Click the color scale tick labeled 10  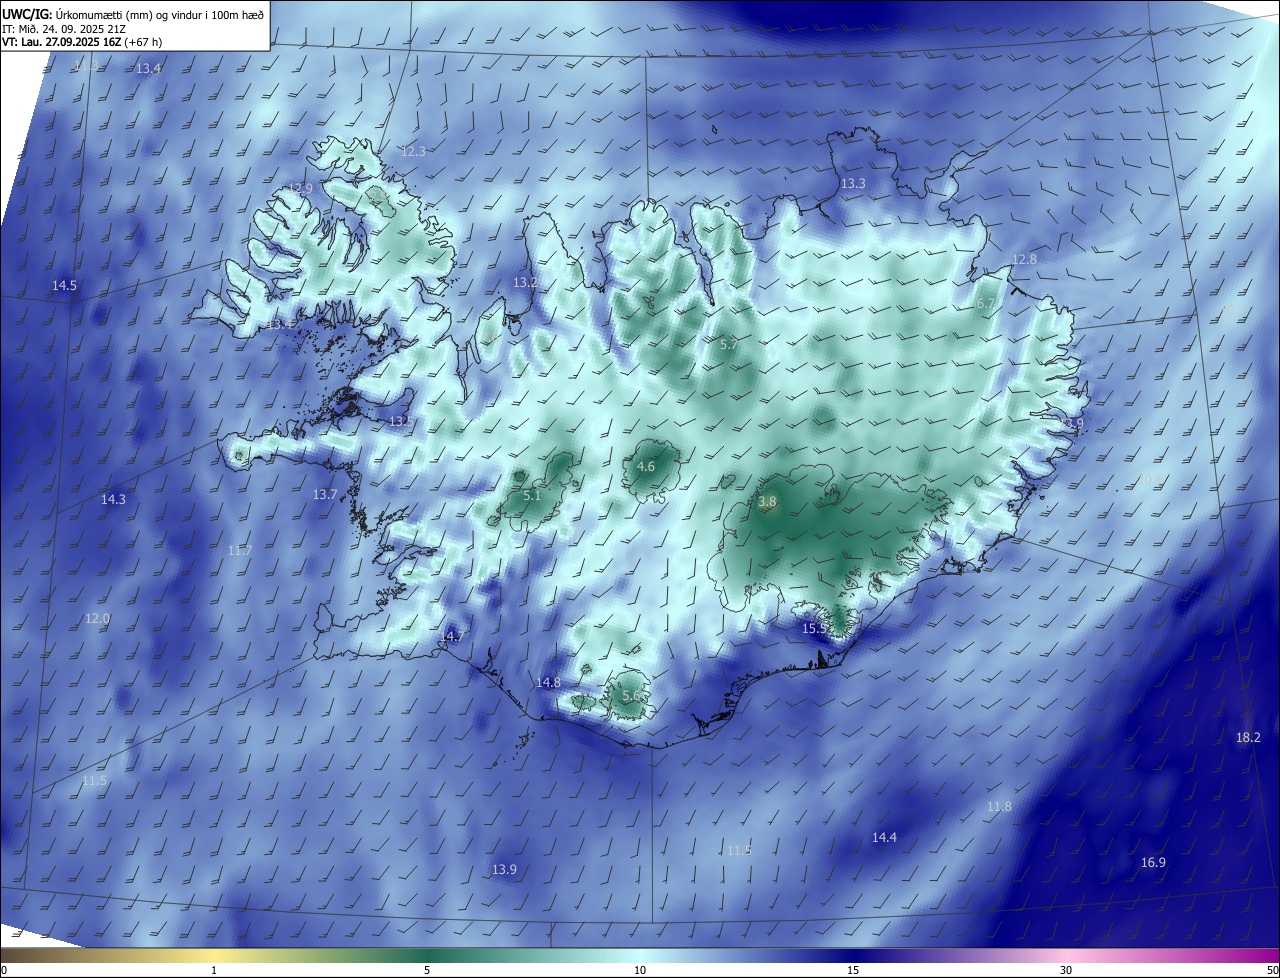tap(640, 970)
